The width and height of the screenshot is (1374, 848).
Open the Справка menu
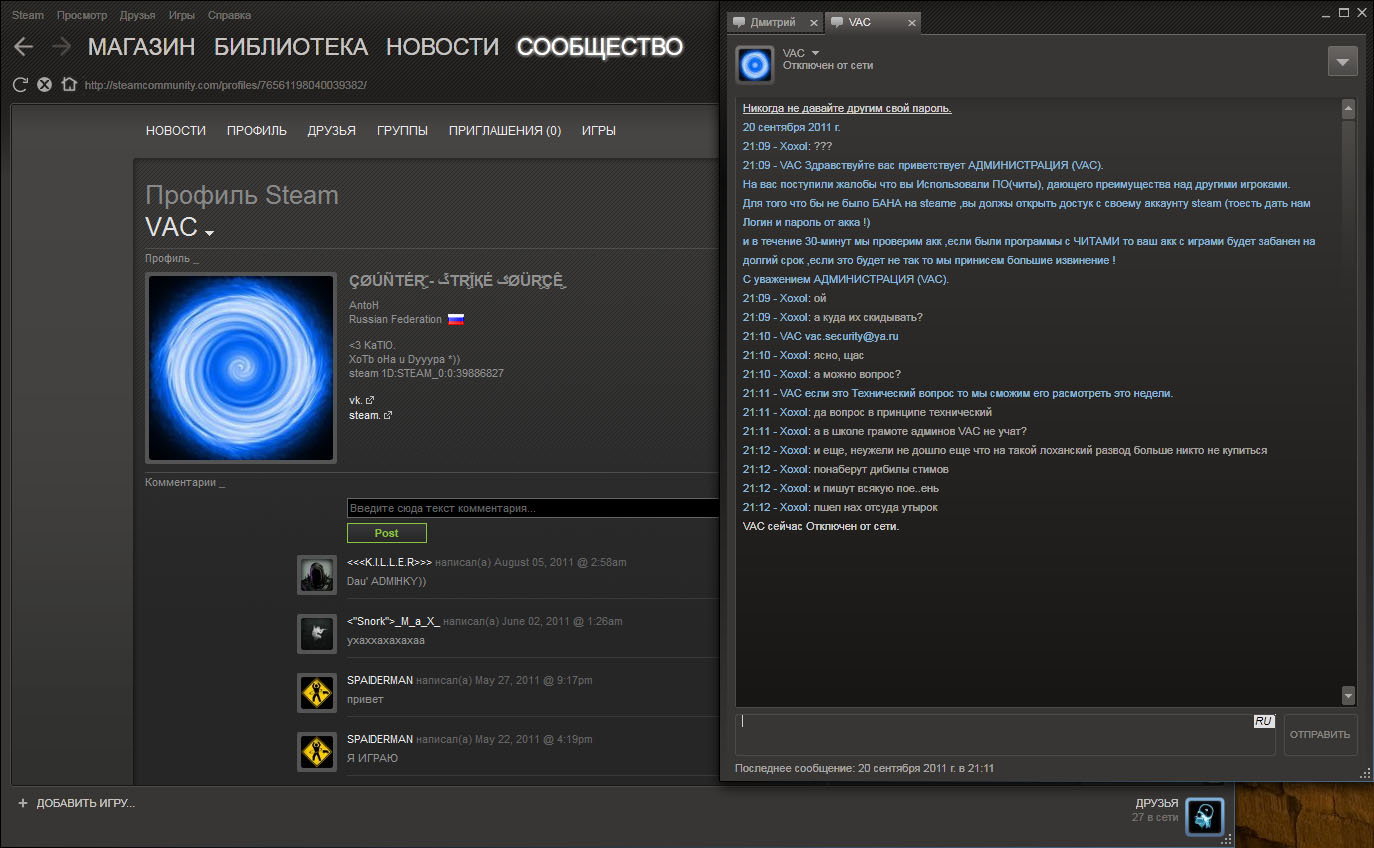click(x=230, y=15)
